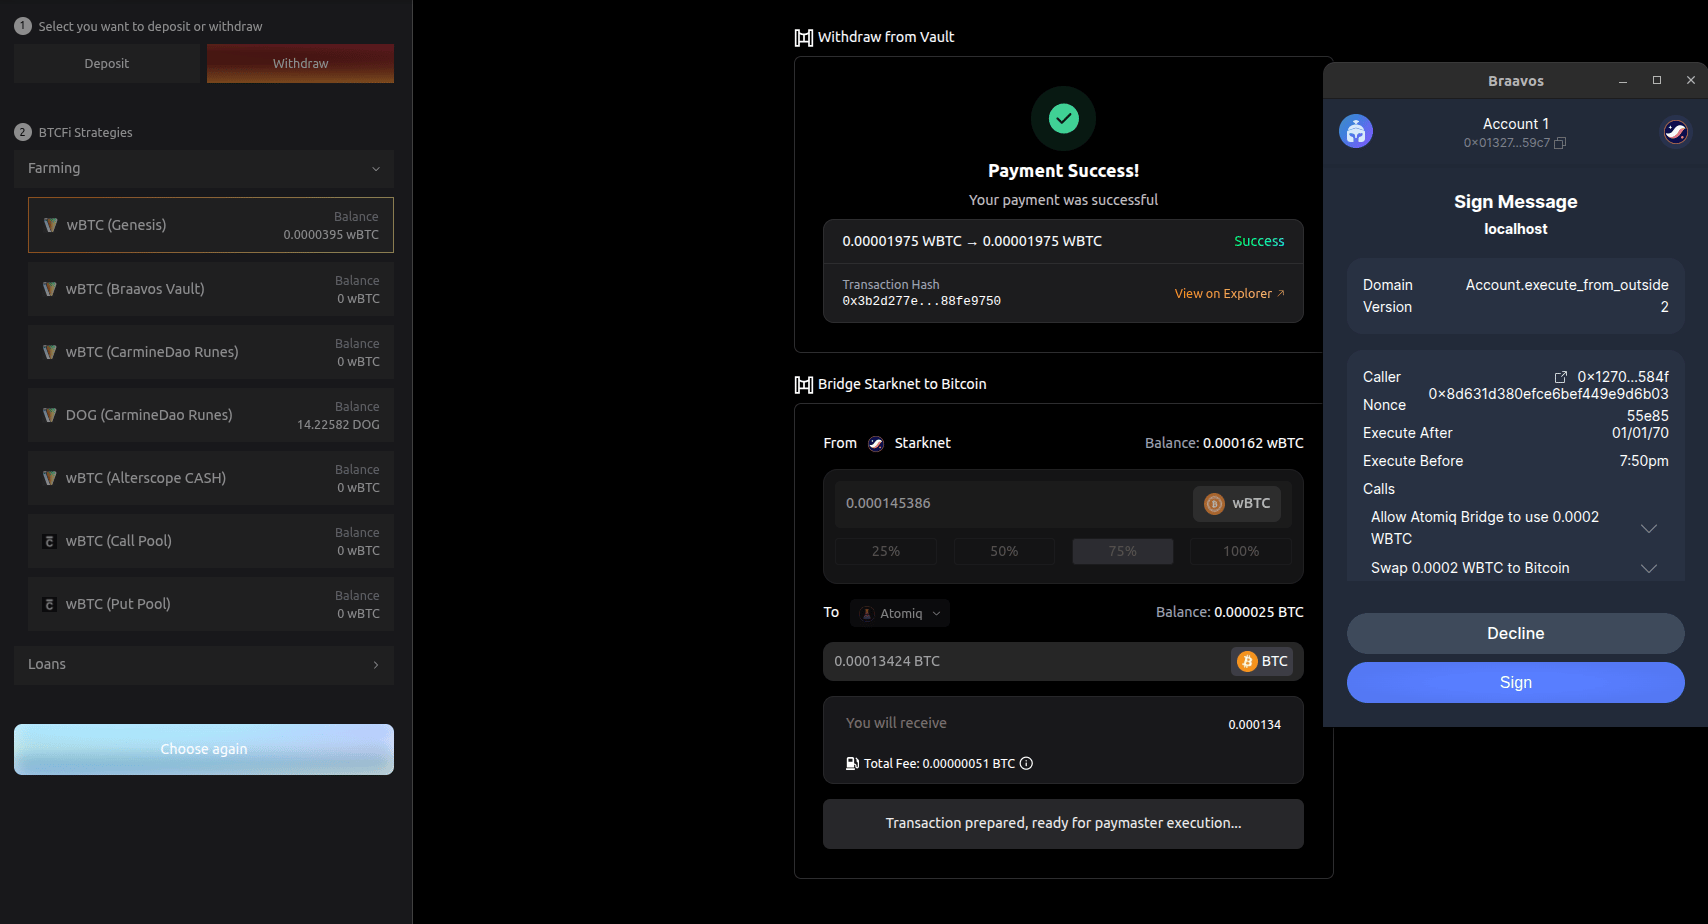Open the Atomiq bridge provider dropdown
This screenshot has width=1708, height=924.
tap(900, 613)
